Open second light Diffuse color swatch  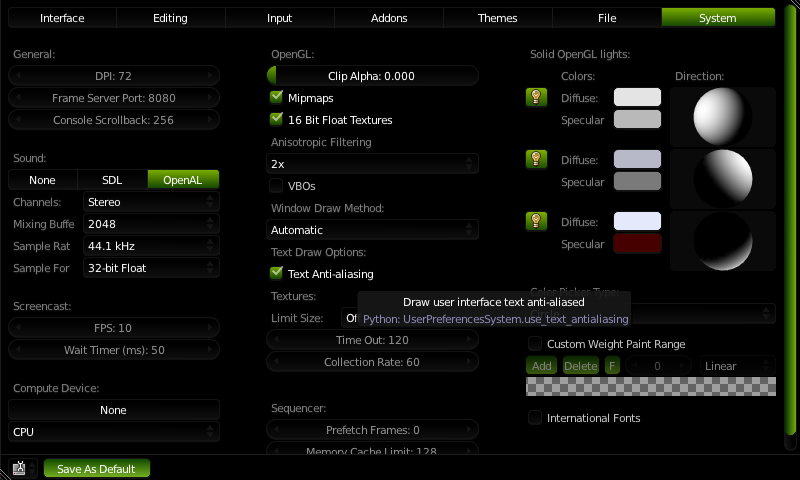click(x=637, y=159)
